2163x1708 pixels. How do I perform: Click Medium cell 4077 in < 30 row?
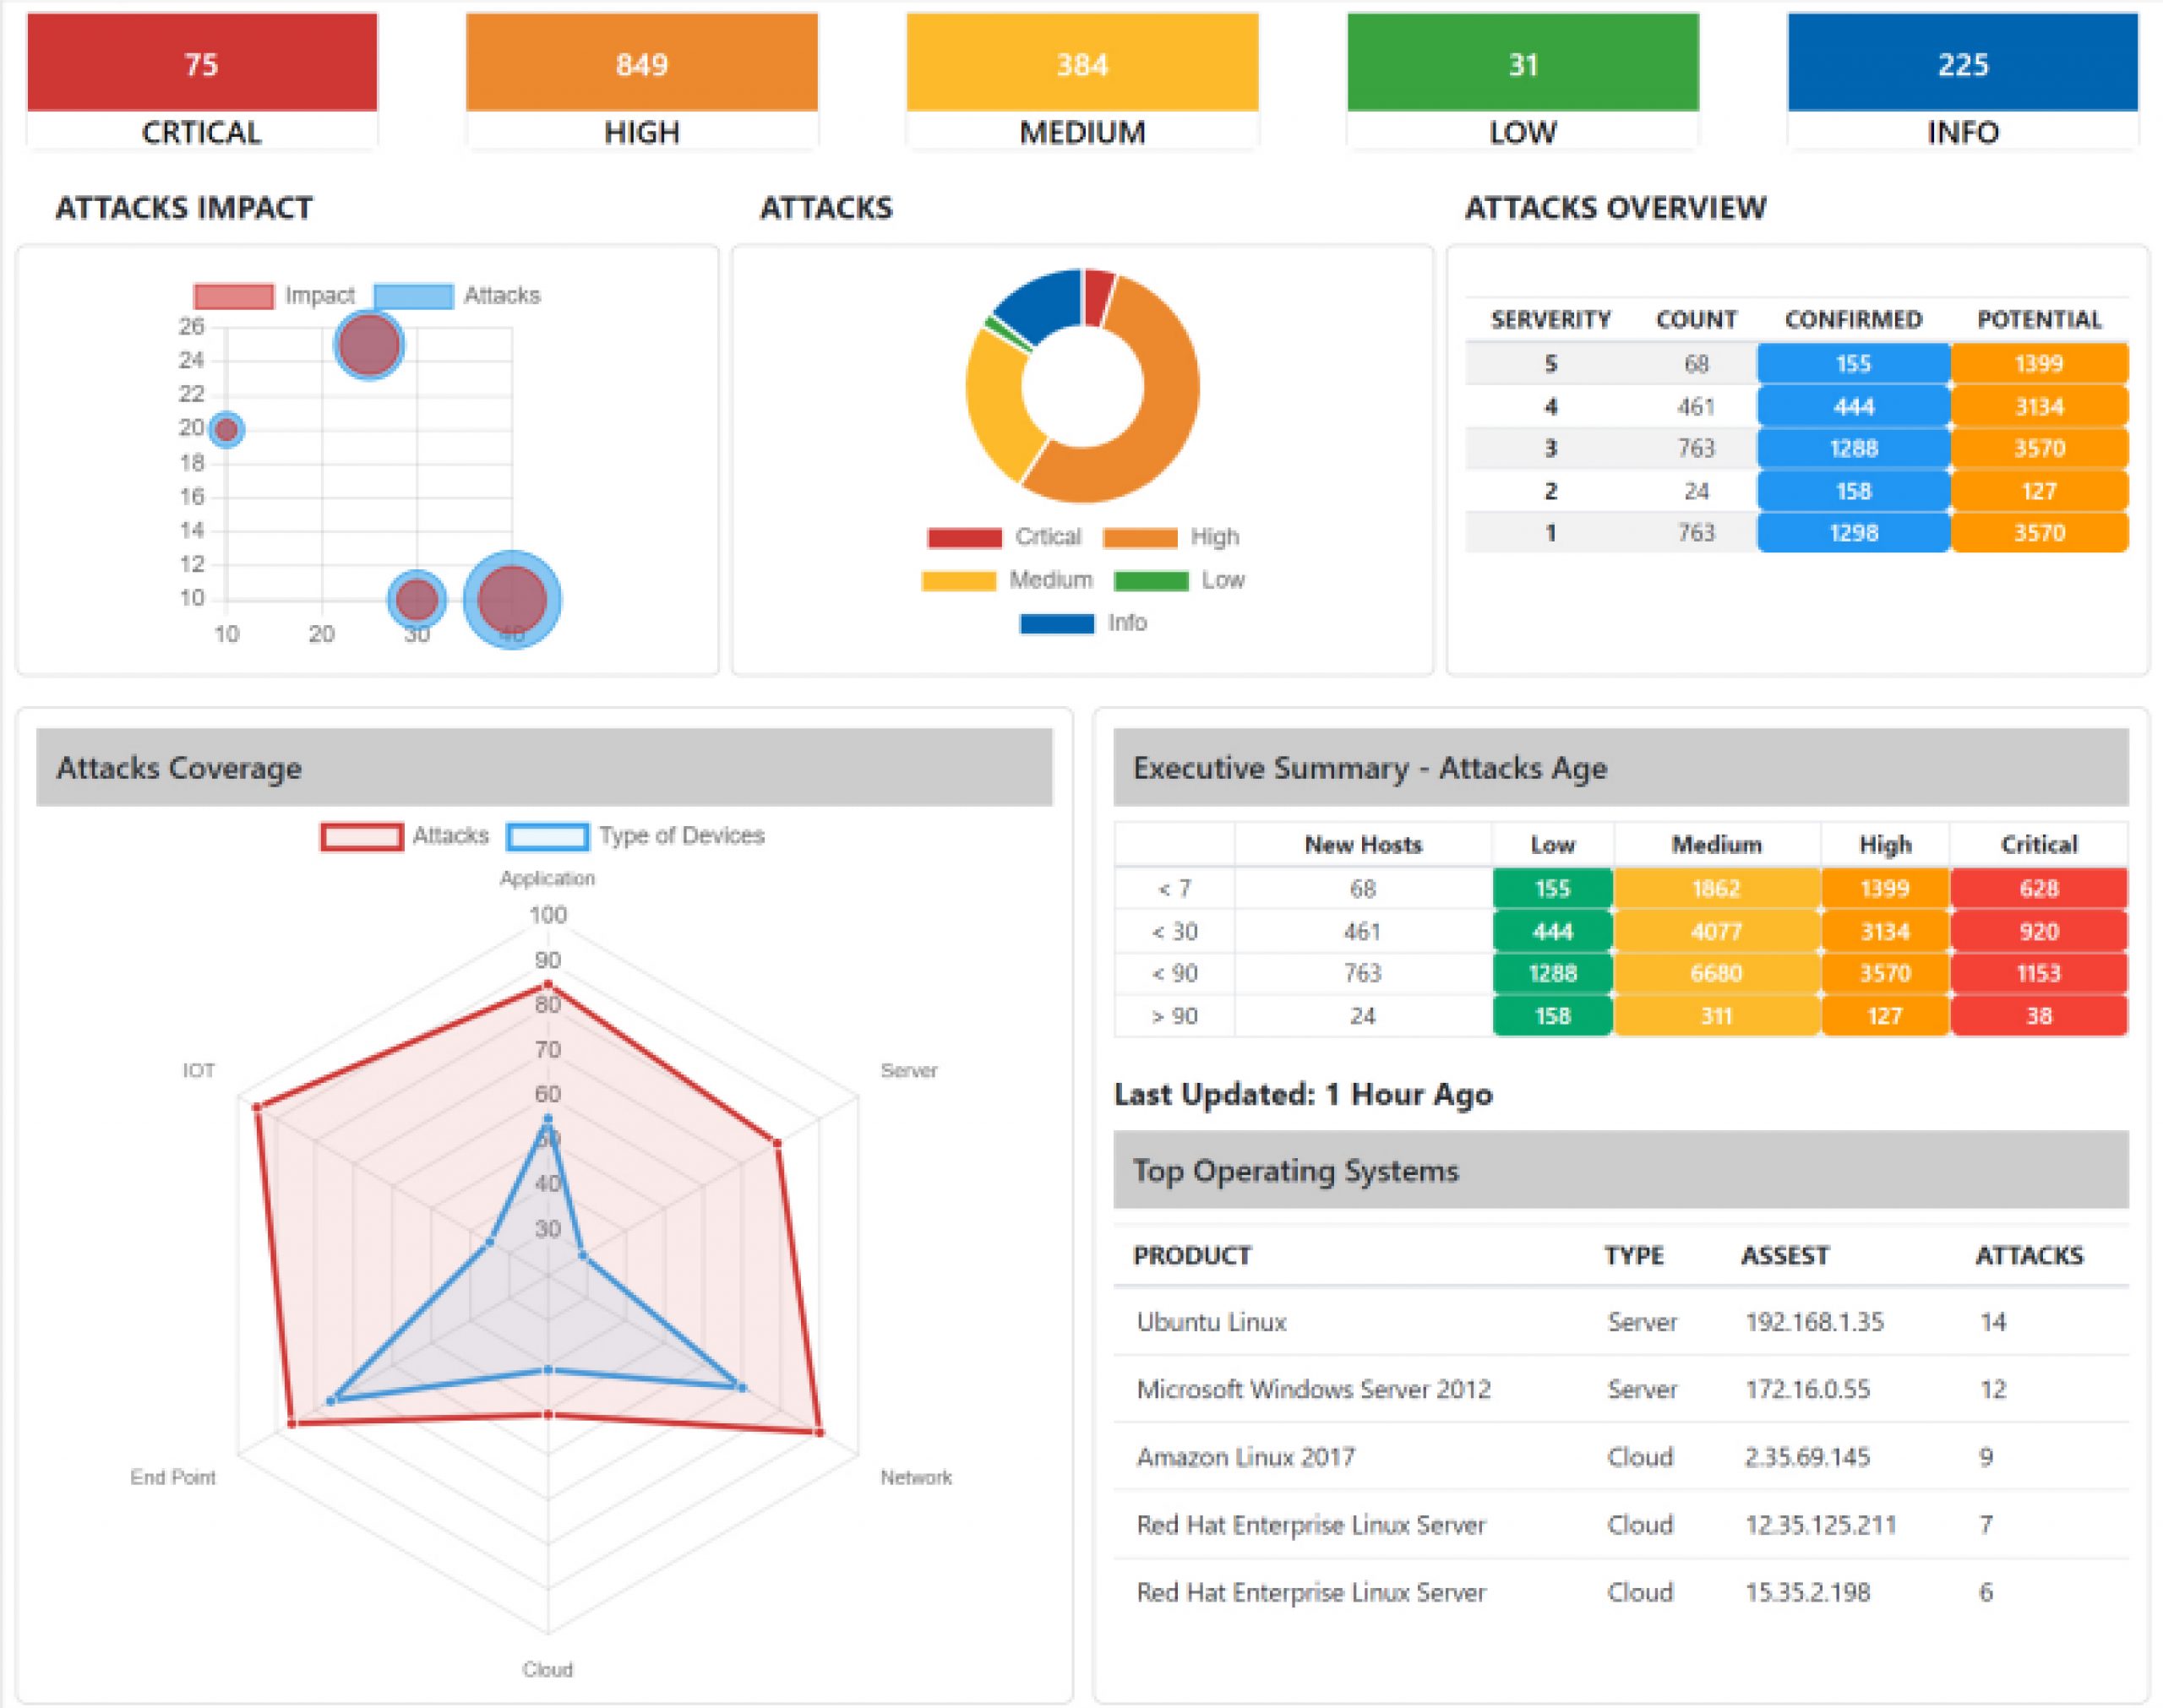[1716, 932]
